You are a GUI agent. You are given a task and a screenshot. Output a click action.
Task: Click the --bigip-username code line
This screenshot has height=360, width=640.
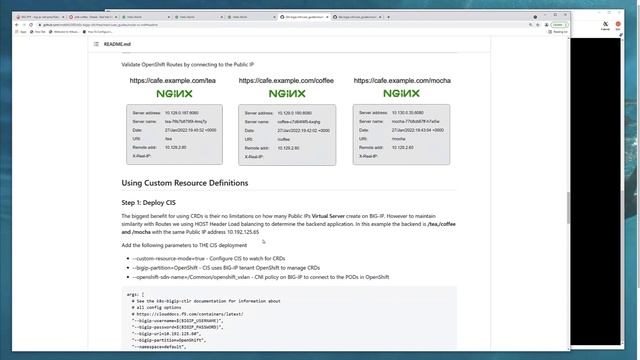click(x=177, y=320)
